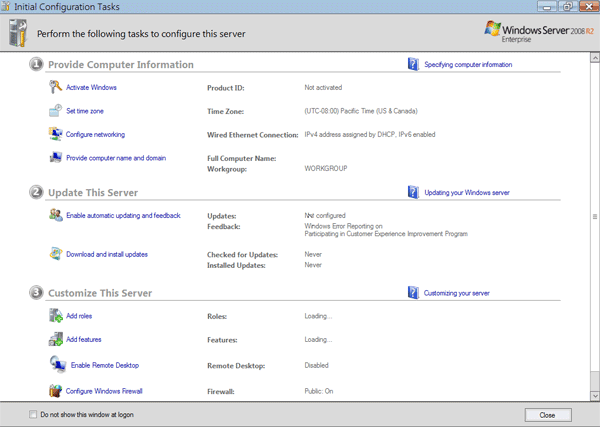Open Customizing your server help link
This screenshot has width=600, height=427.
(x=457, y=293)
